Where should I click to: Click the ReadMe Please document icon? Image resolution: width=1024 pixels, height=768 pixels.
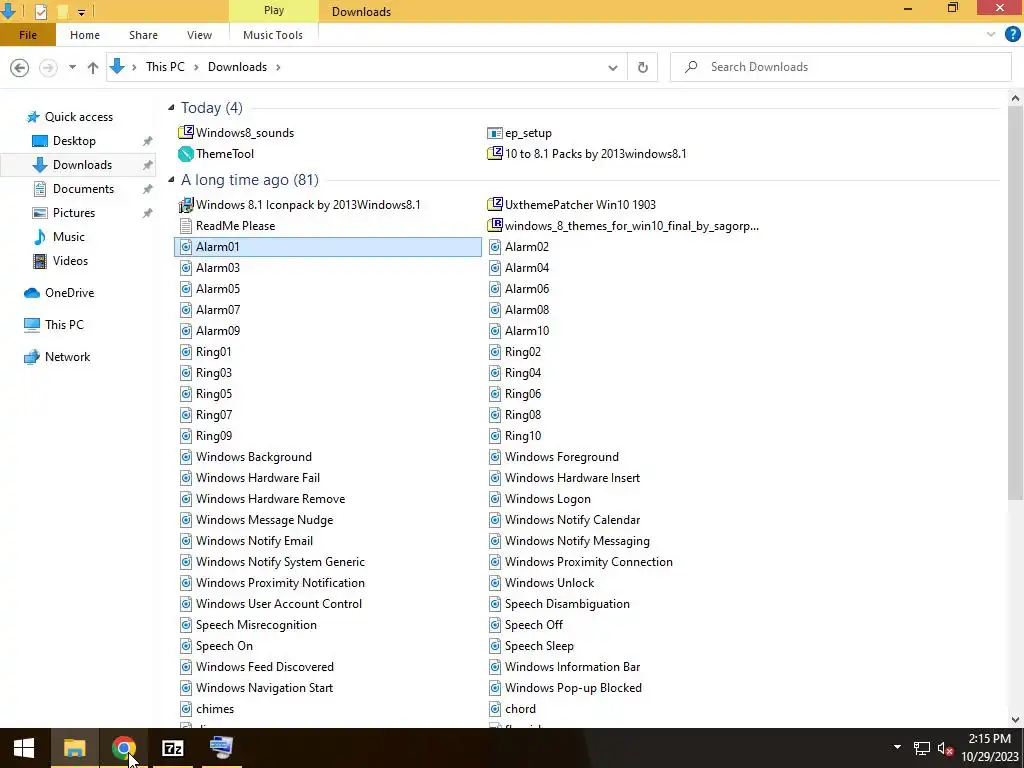(x=186, y=226)
